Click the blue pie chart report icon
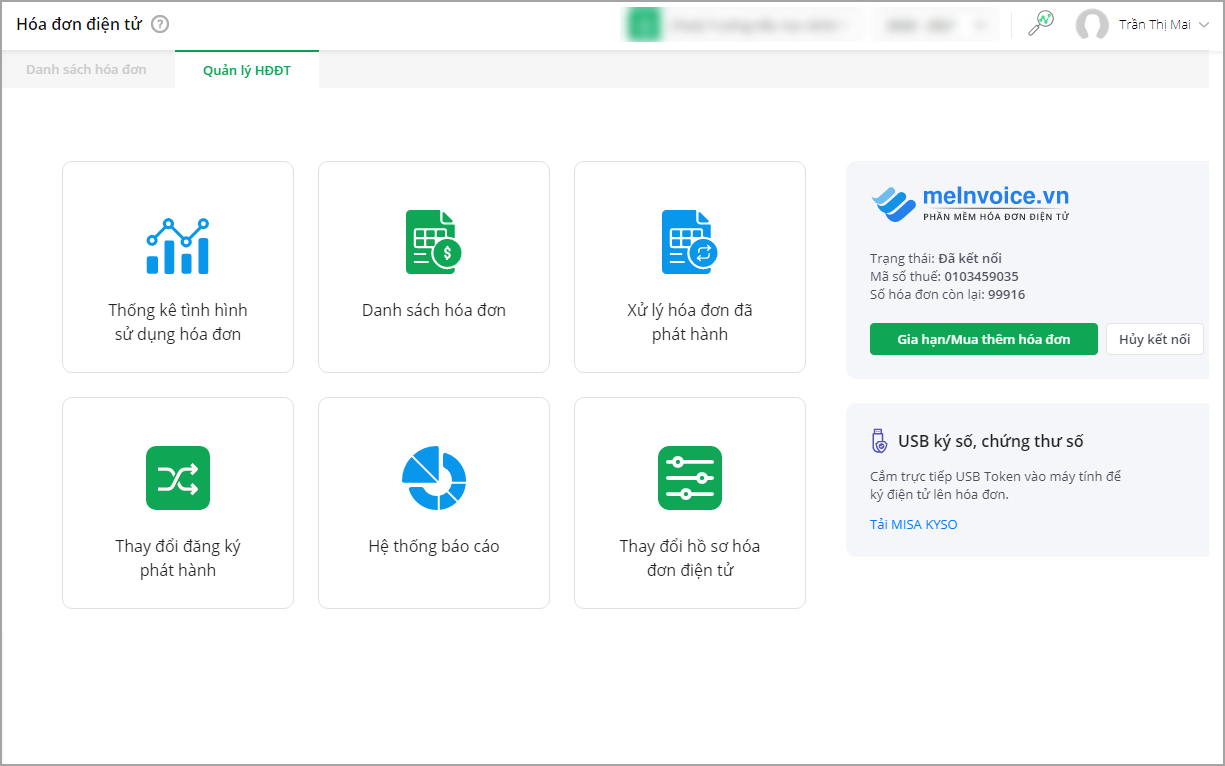1225x766 pixels. pos(433,478)
